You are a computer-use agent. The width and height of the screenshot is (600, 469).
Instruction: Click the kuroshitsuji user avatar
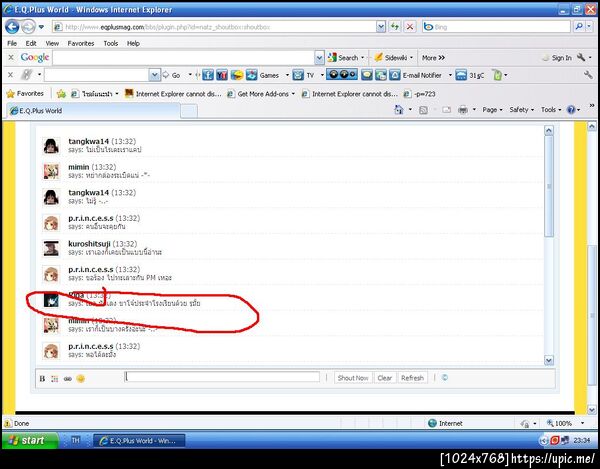[x=51, y=248]
